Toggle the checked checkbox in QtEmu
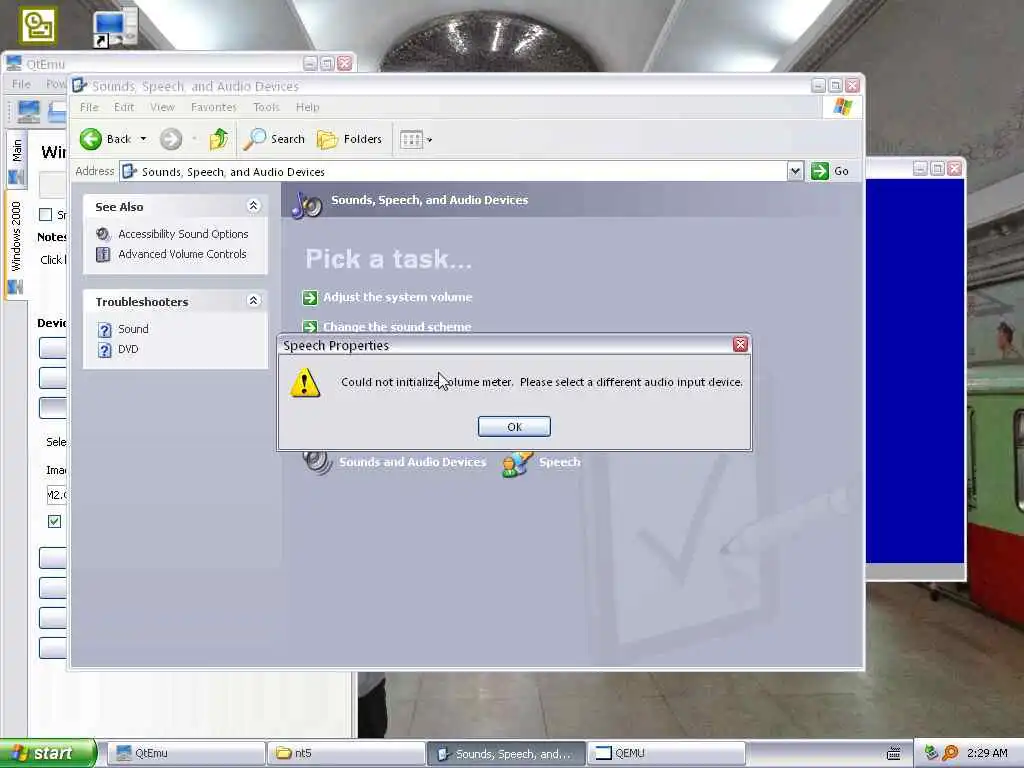This screenshot has height=768, width=1024. coord(54,521)
